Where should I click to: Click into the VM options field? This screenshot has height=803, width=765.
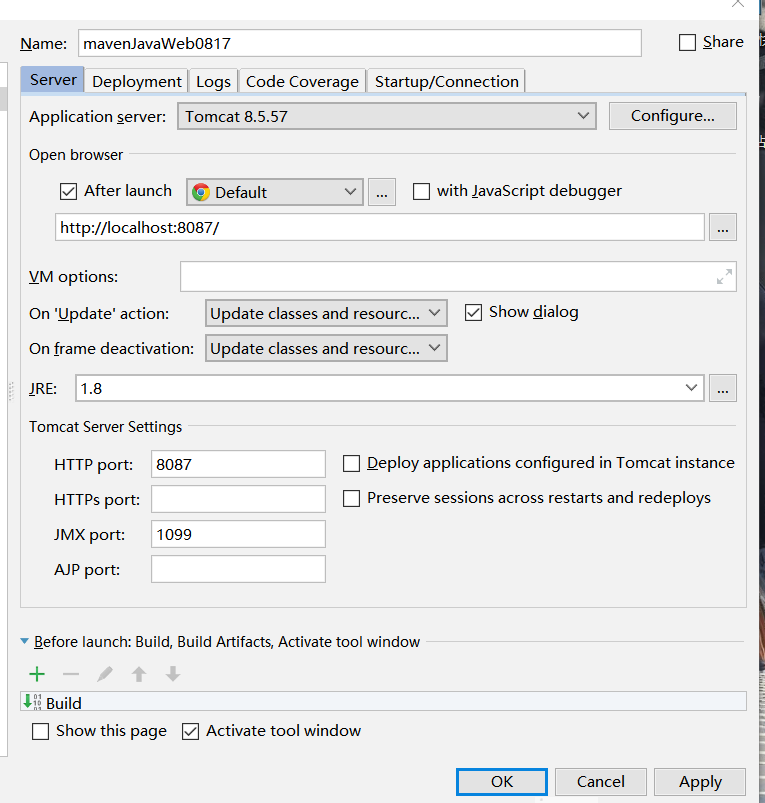tap(458, 277)
